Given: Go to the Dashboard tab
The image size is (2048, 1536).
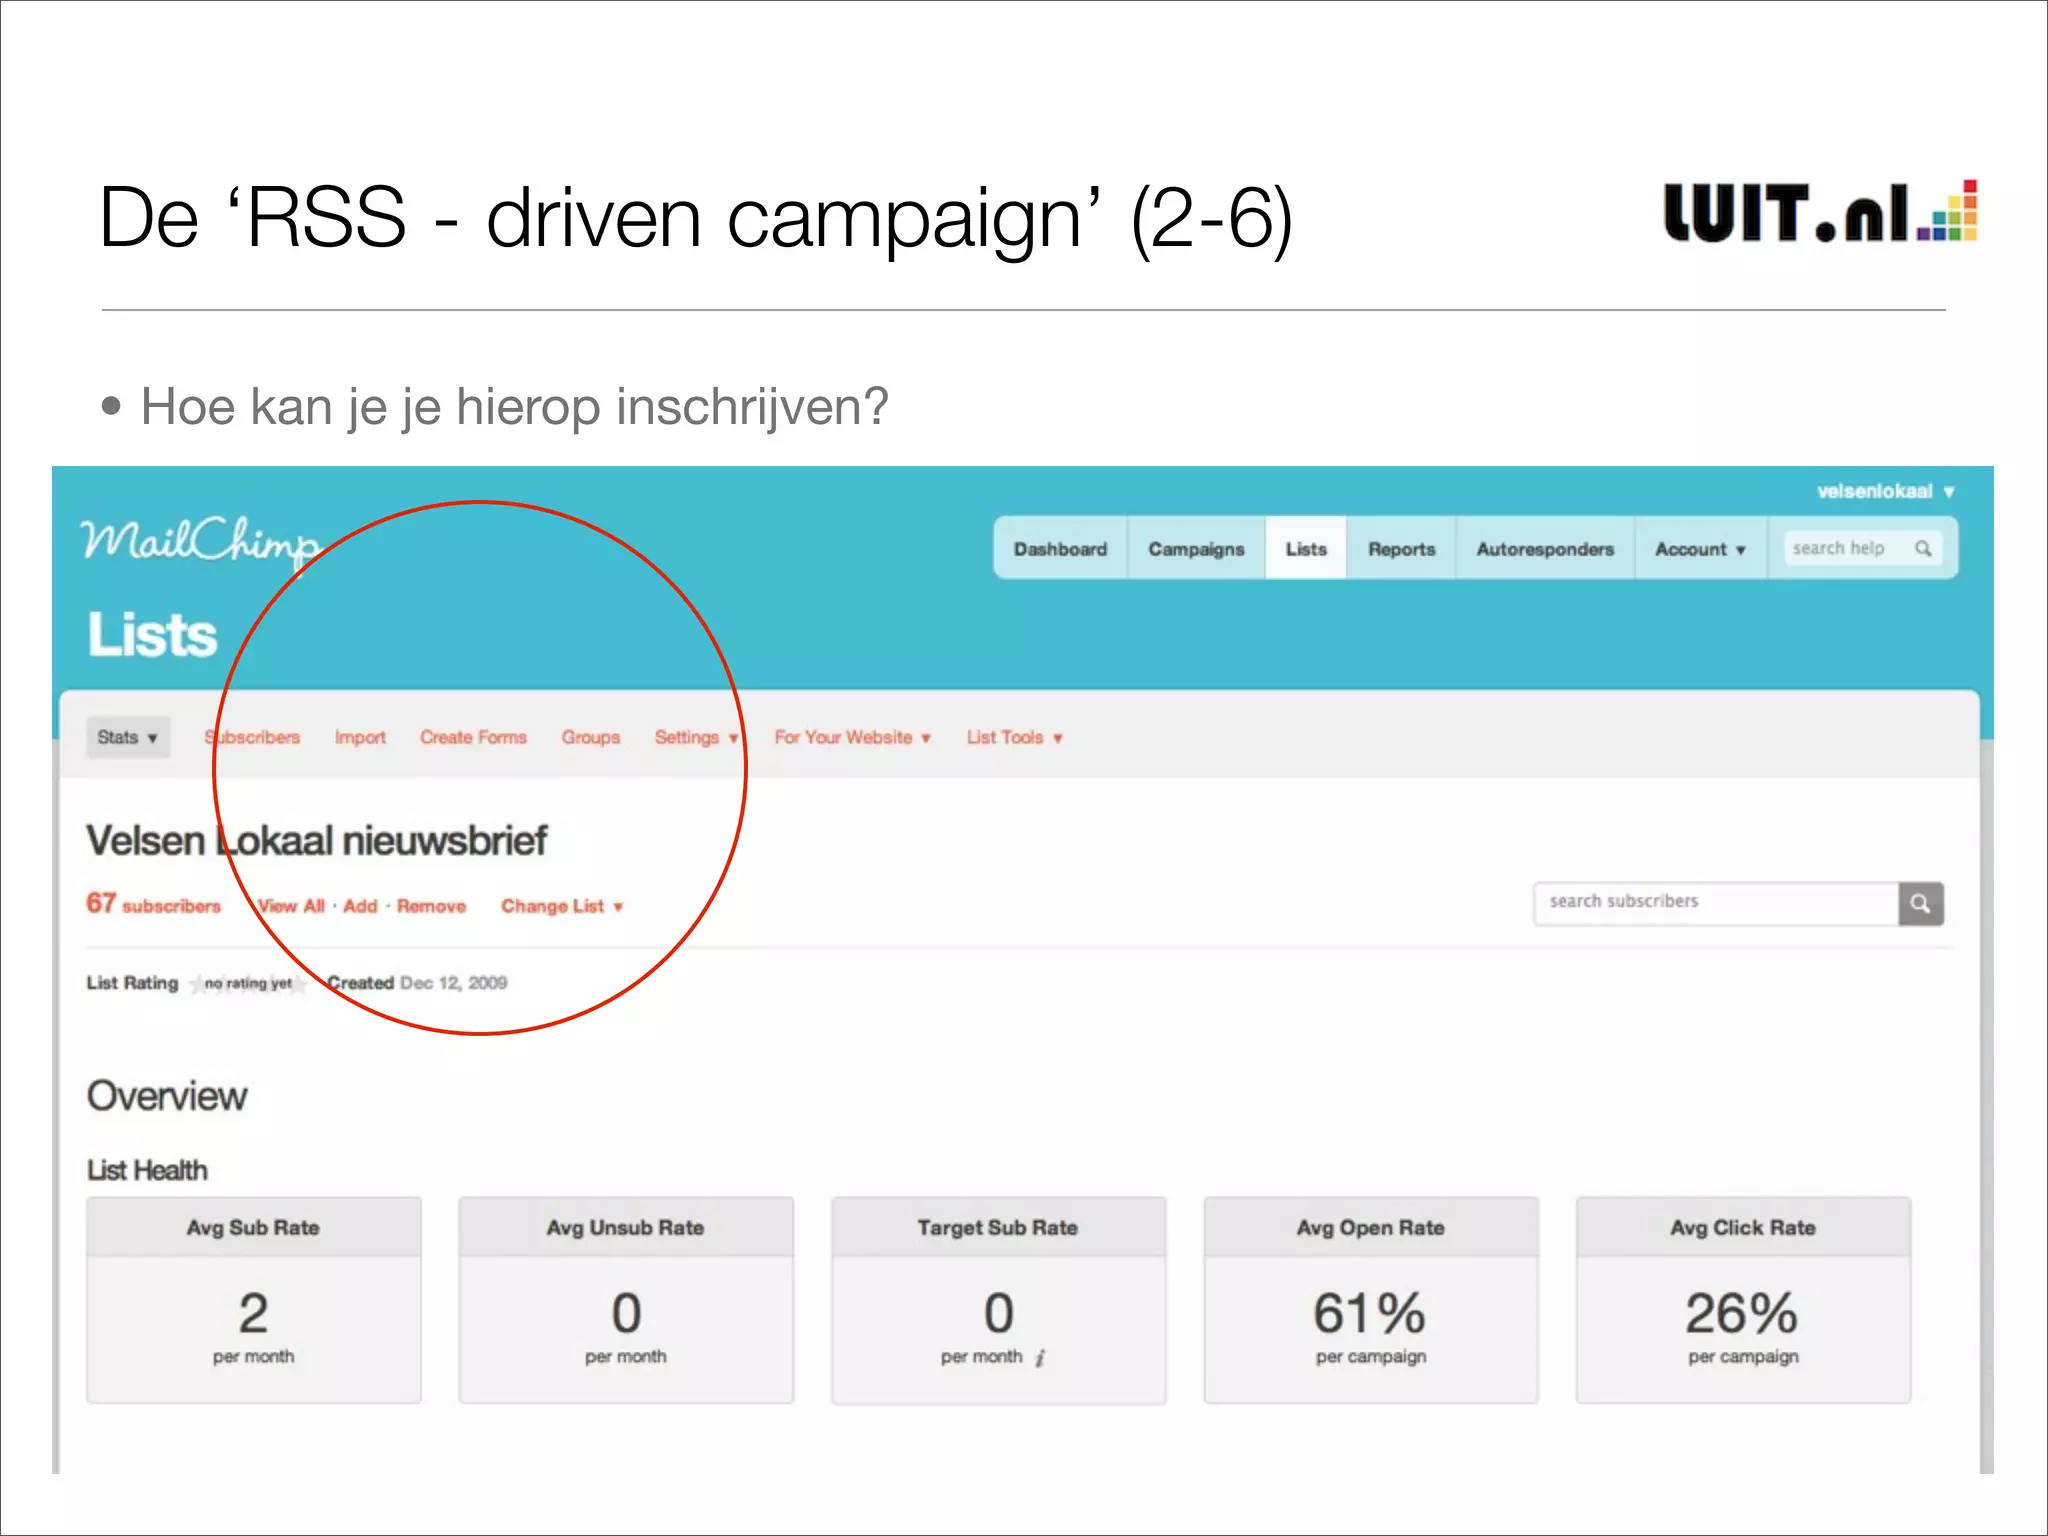Looking at the screenshot, I should 1060,549.
